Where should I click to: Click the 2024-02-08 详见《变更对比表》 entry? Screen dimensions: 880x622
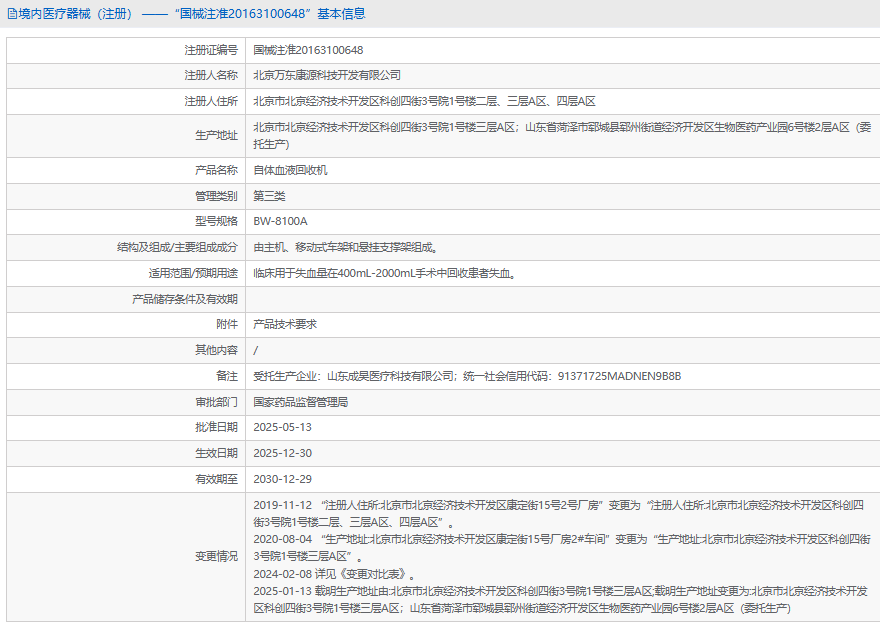[x=335, y=574]
